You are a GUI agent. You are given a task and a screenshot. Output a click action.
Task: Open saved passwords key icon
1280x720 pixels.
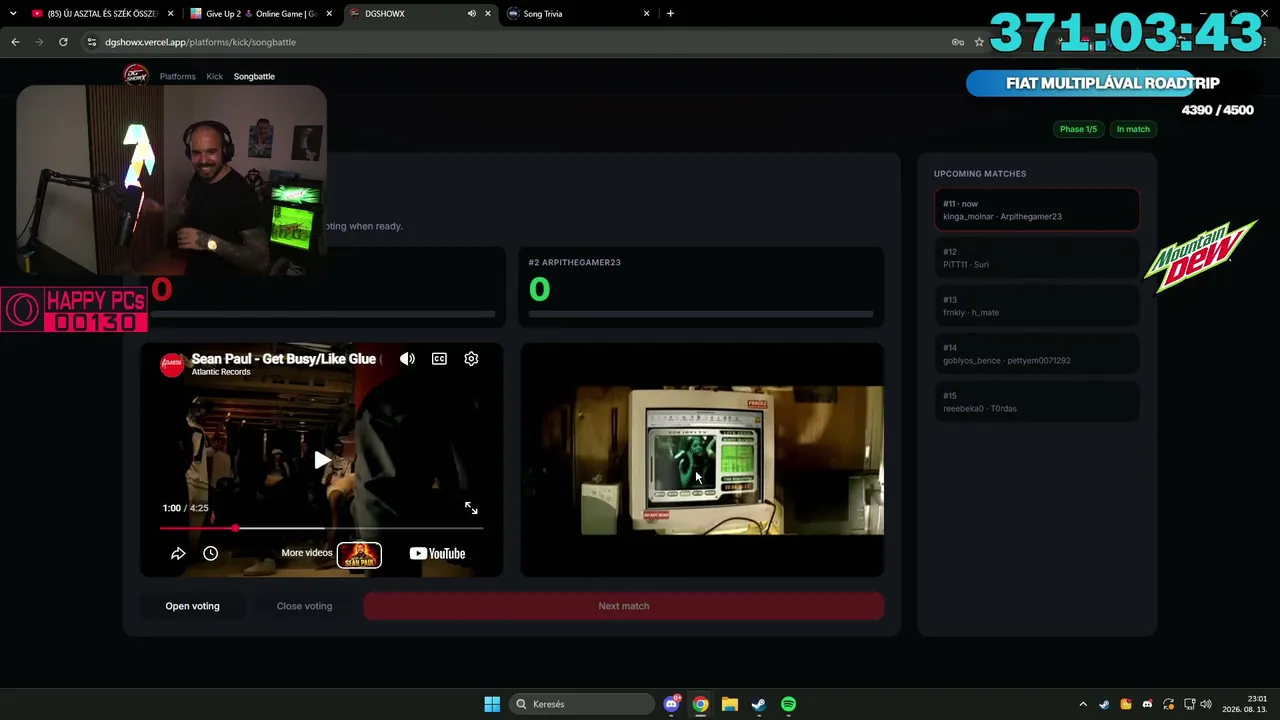957,42
